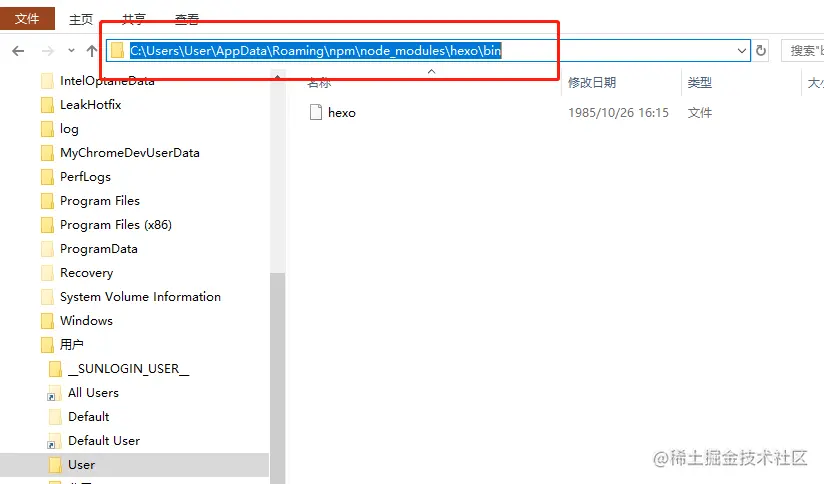
Task: Click the MyChromeDevUserData folder icon
Action: [47, 153]
